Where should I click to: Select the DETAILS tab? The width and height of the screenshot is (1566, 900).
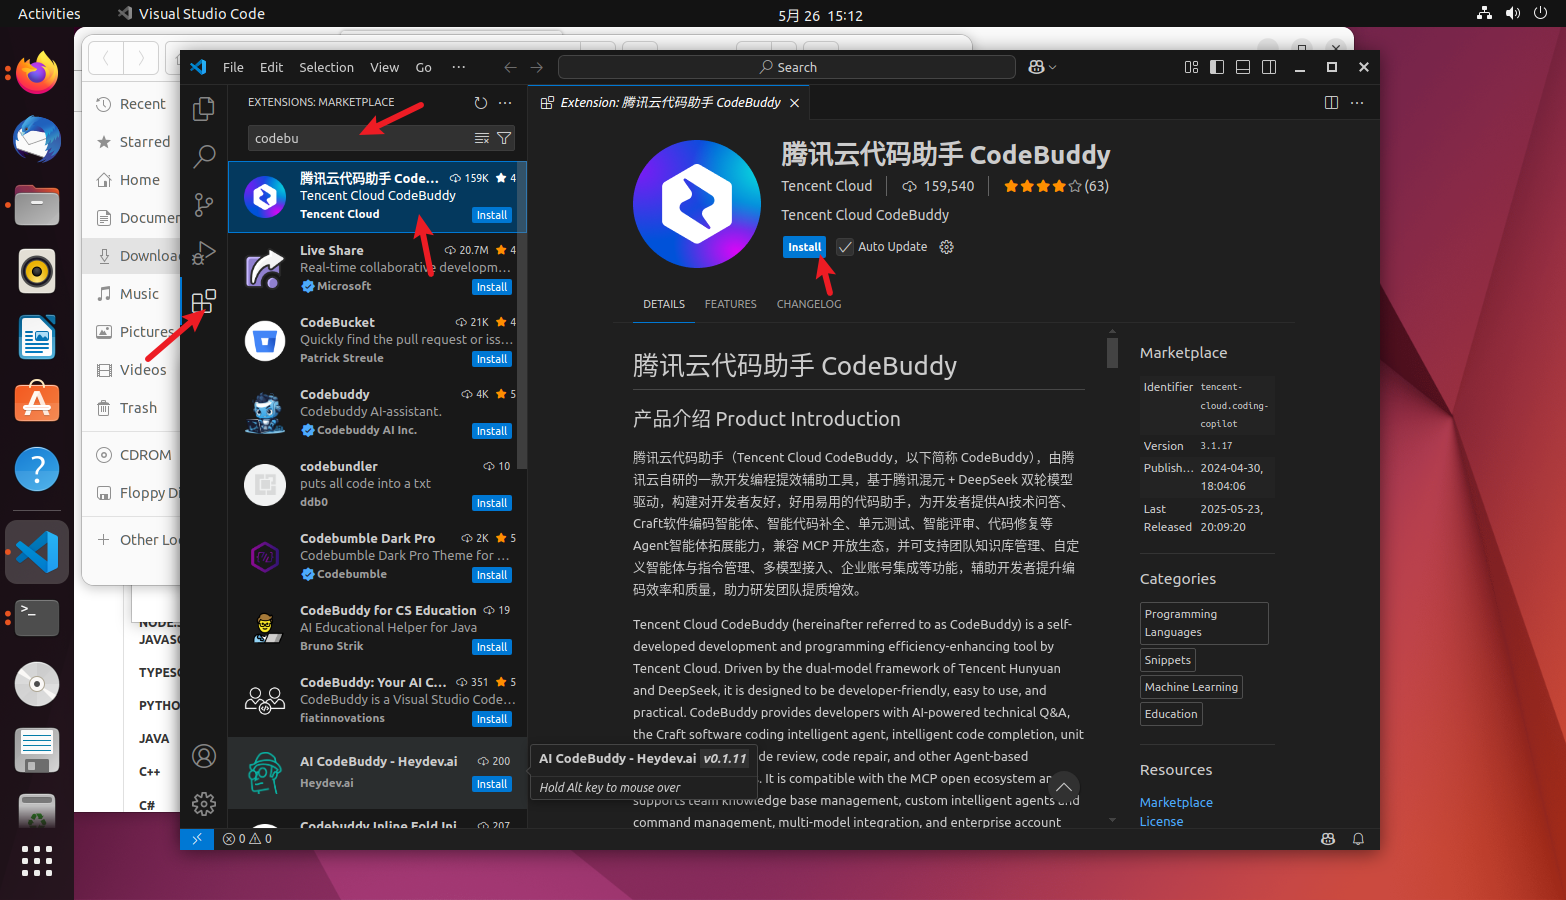point(664,304)
